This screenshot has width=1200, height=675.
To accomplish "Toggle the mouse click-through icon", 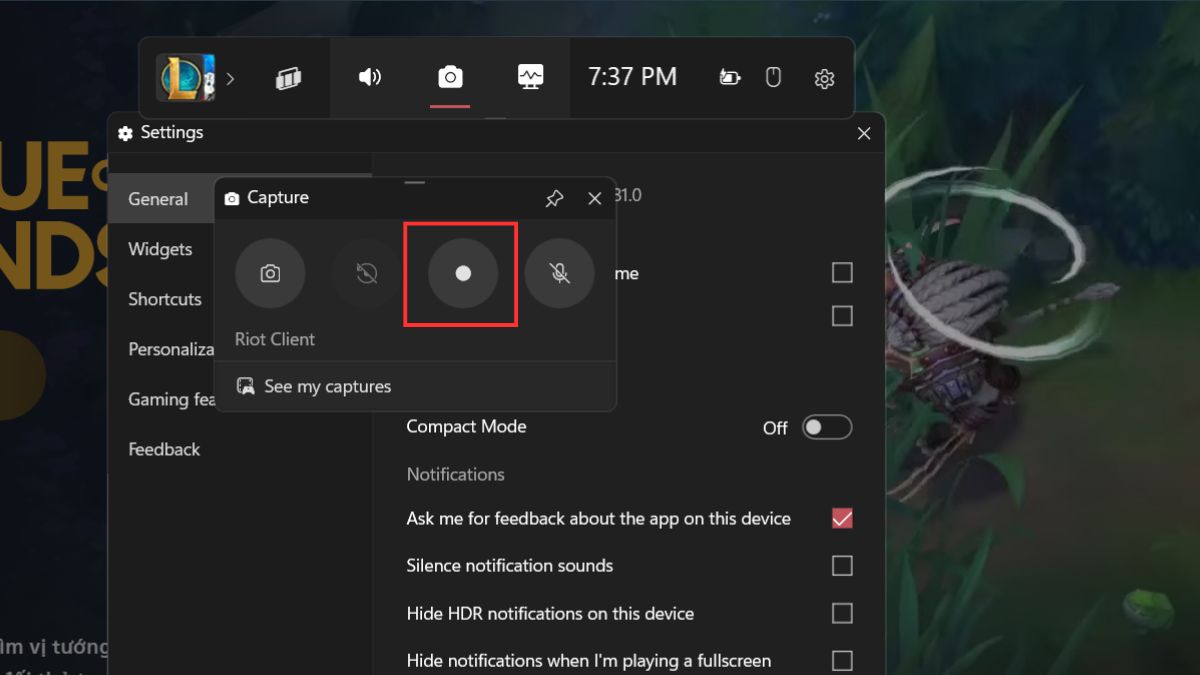I will pos(773,77).
